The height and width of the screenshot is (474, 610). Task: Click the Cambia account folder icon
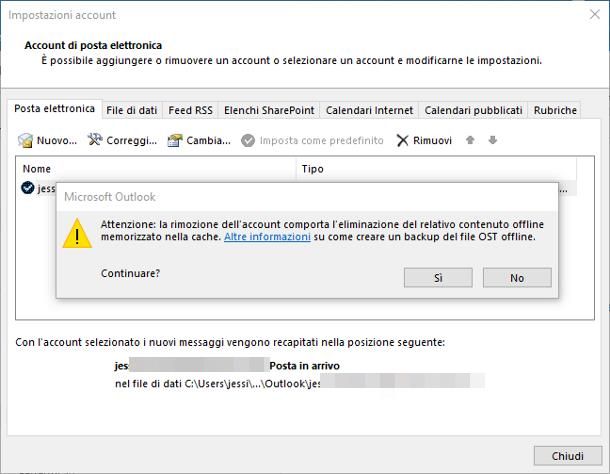point(175,140)
